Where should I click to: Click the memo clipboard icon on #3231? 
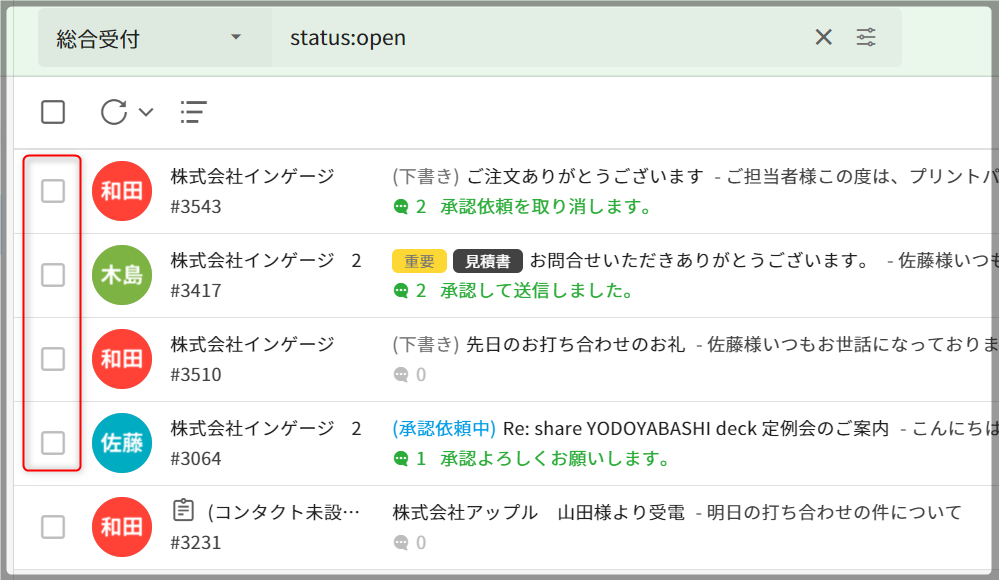click(183, 512)
